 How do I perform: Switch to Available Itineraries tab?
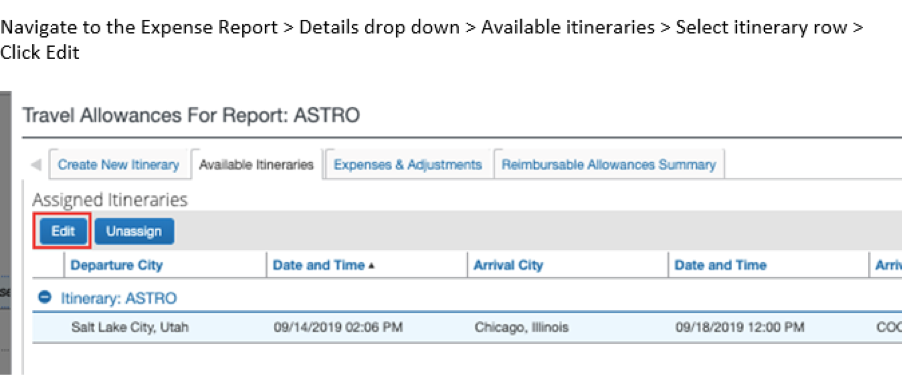(x=256, y=164)
